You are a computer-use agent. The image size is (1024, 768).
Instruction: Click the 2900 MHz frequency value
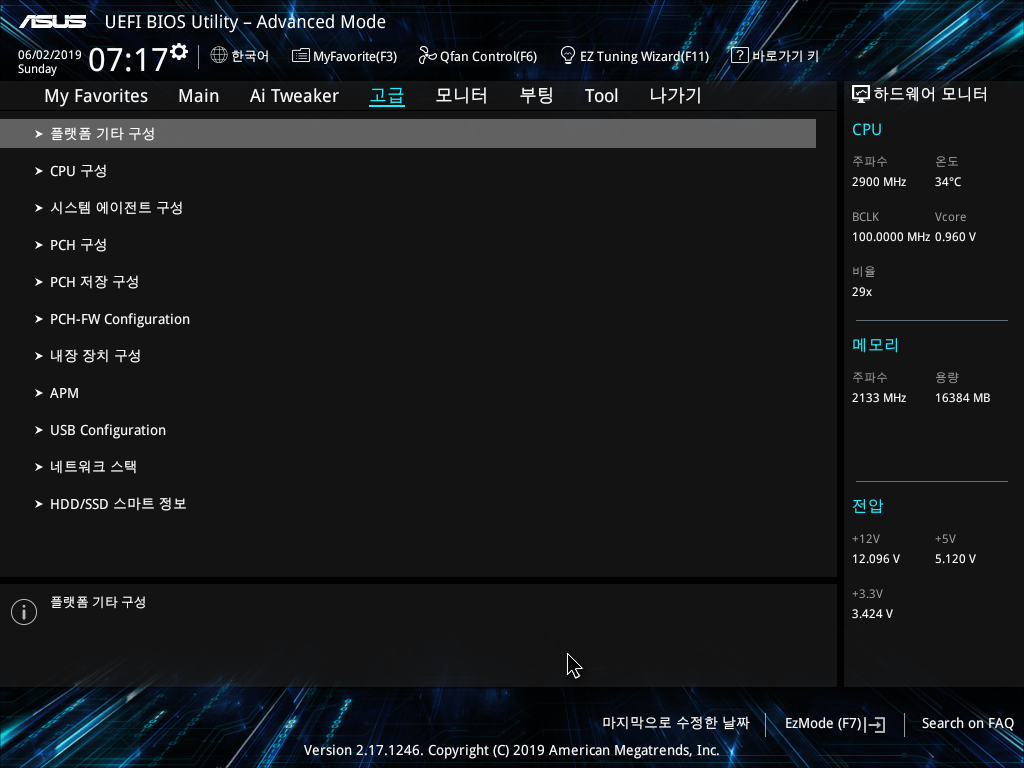point(879,182)
